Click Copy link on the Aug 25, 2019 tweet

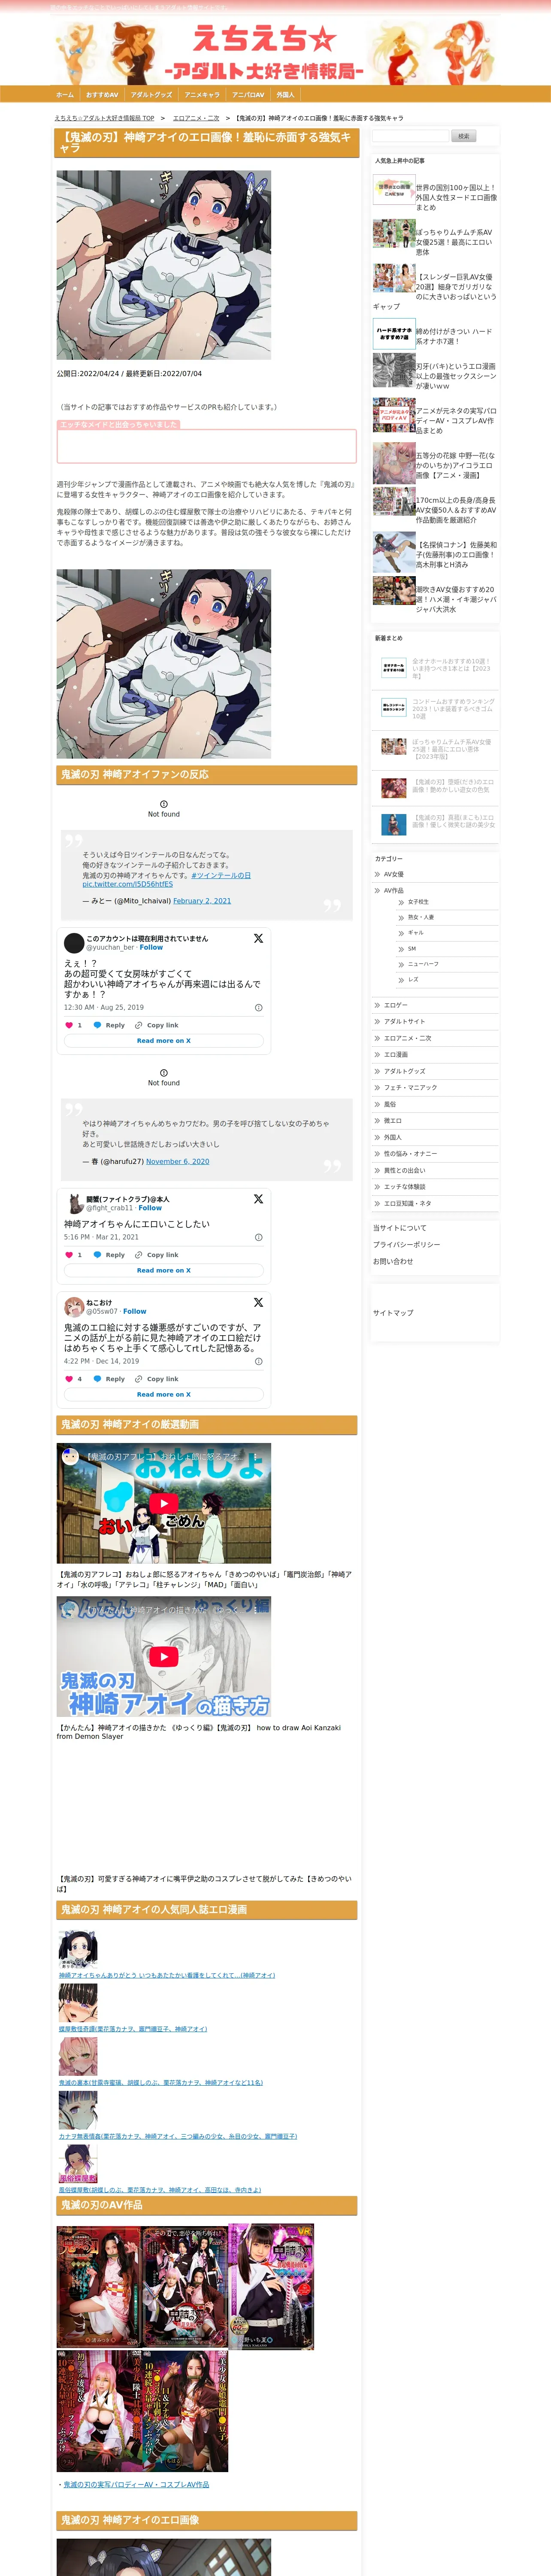pos(157,1025)
